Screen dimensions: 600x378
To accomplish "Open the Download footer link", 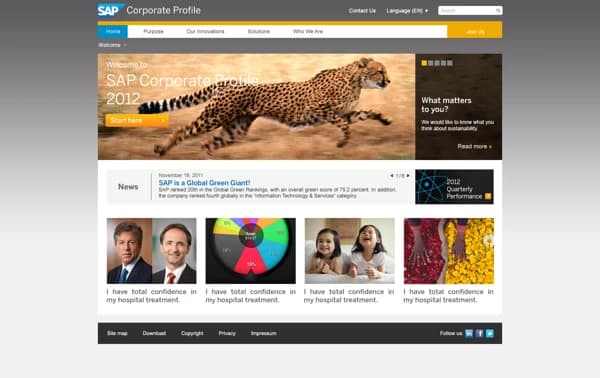I will (154, 333).
